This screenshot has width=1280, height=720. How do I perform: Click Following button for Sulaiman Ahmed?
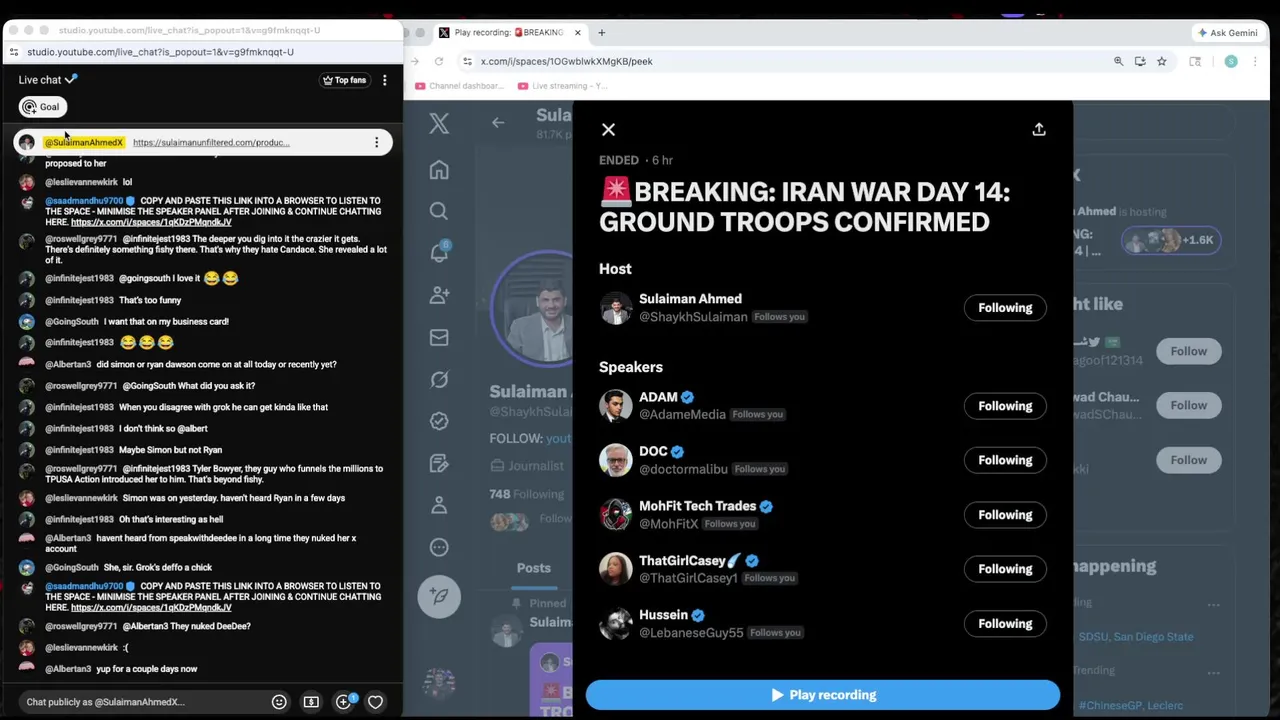point(1005,308)
